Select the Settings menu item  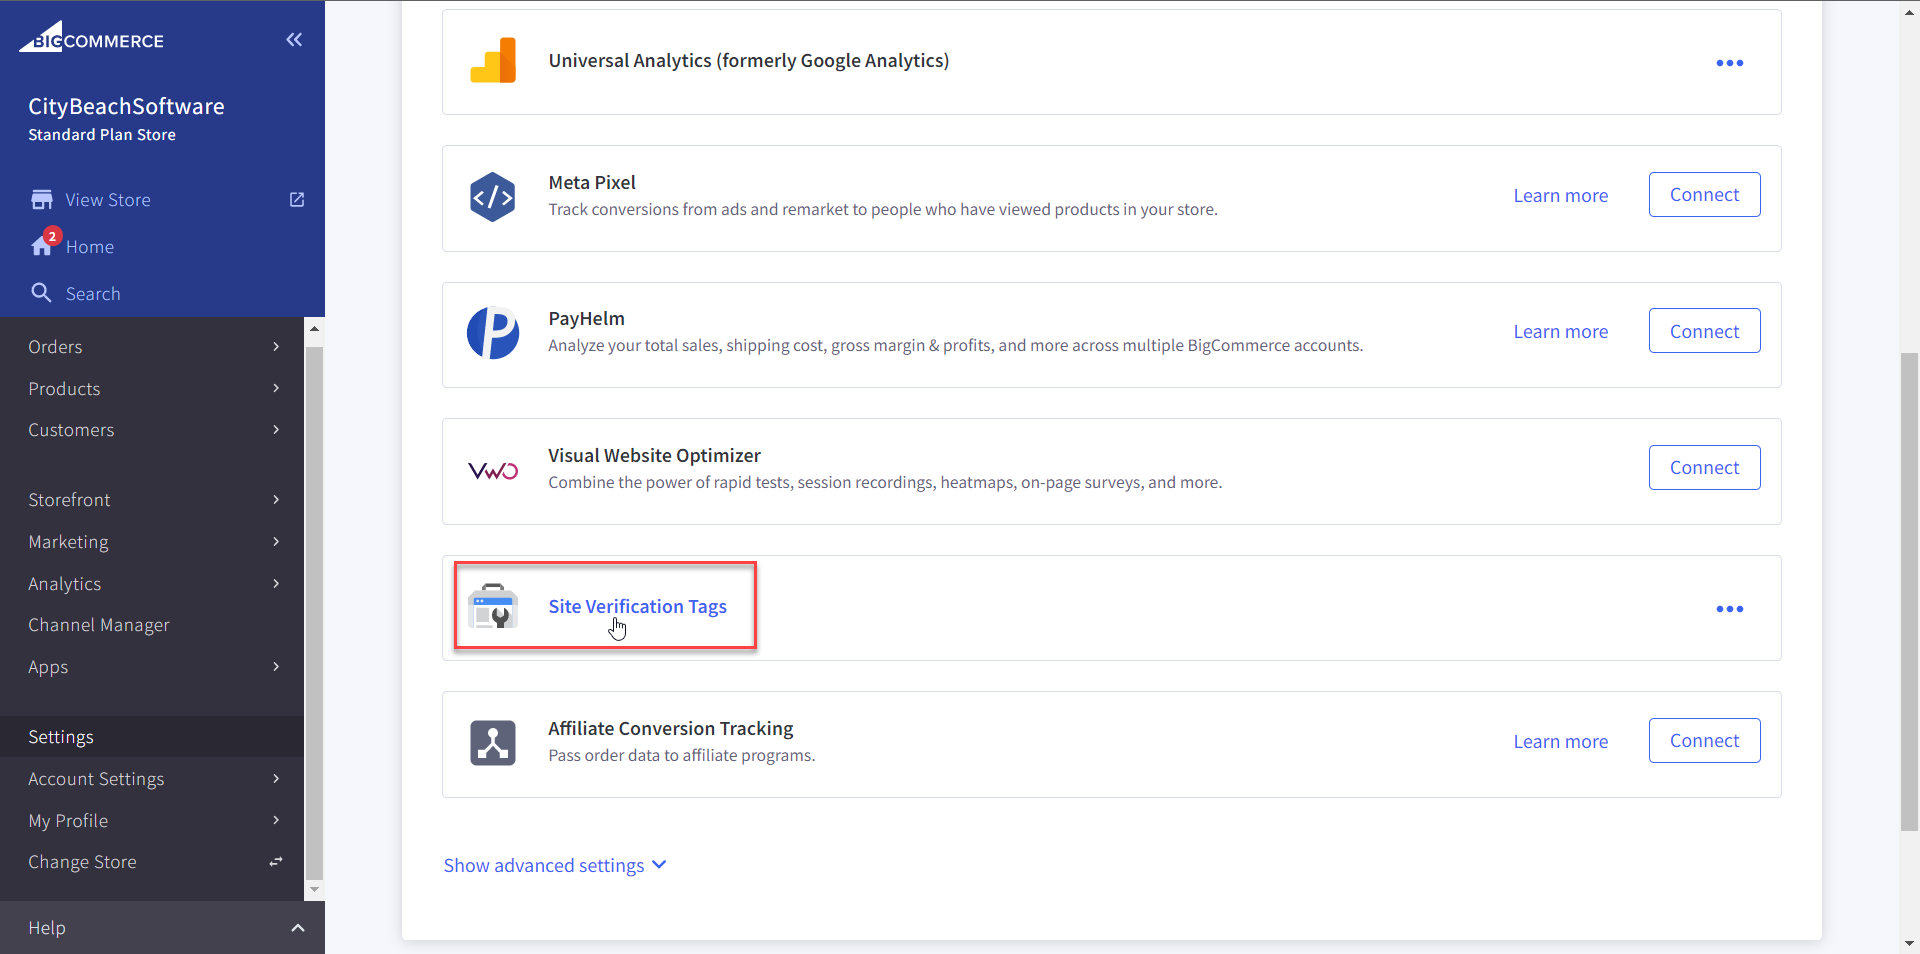[152, 737]
